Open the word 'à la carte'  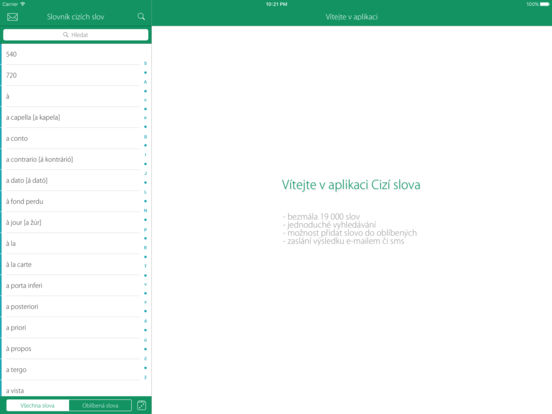tap(72, 264)
